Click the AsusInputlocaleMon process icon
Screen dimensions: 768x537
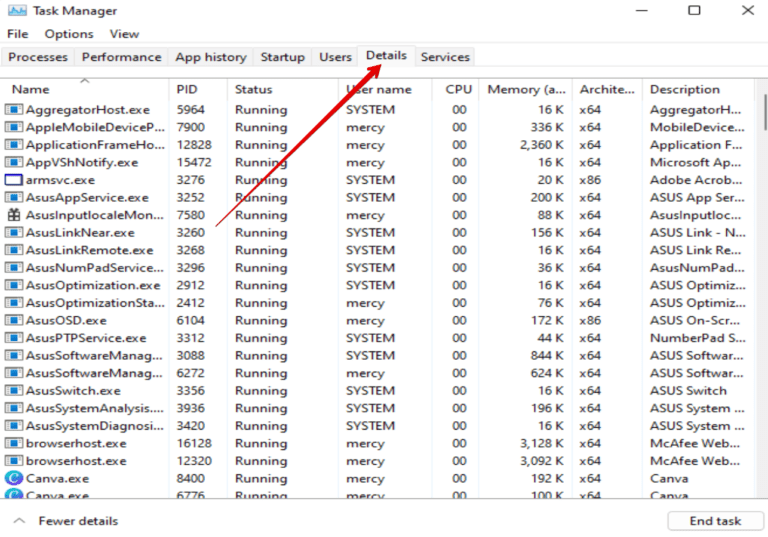click(14, 215)
